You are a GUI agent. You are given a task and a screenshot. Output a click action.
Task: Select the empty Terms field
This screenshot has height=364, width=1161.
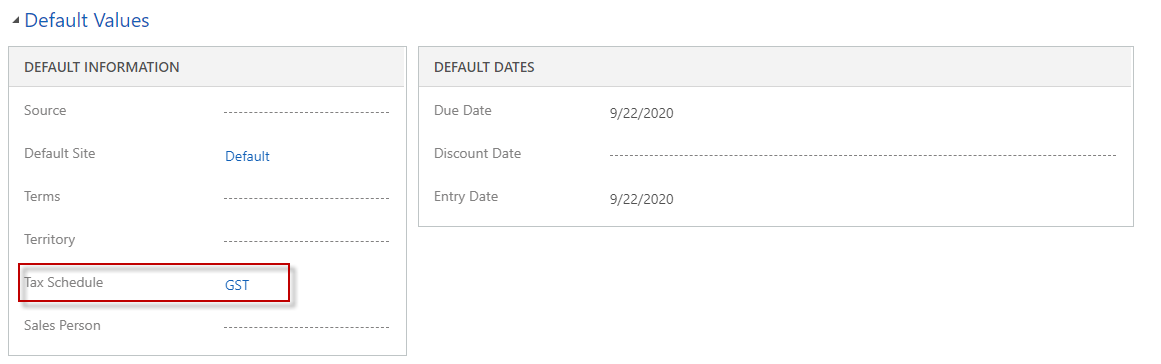(307, 198)
